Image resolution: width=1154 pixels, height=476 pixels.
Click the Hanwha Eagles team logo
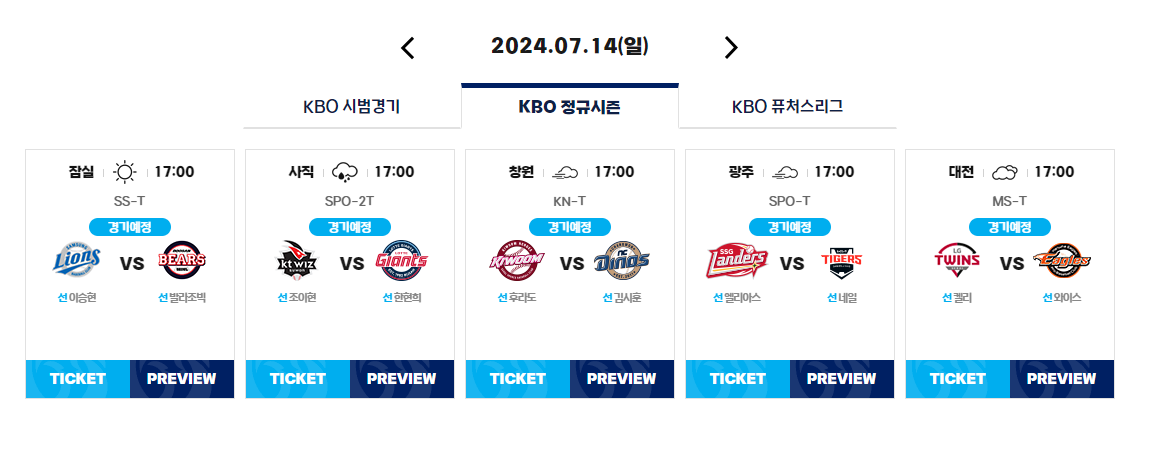1061,262
